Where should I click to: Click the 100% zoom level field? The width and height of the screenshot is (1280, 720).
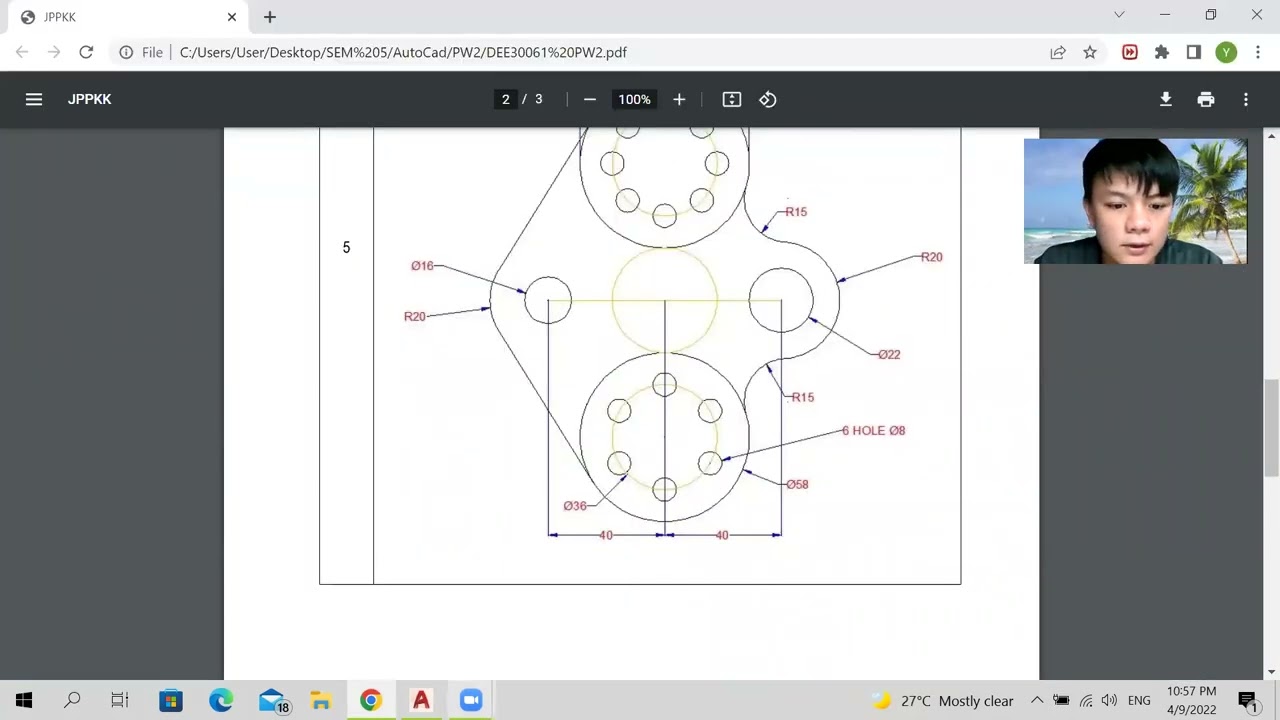tap(634, 99)
